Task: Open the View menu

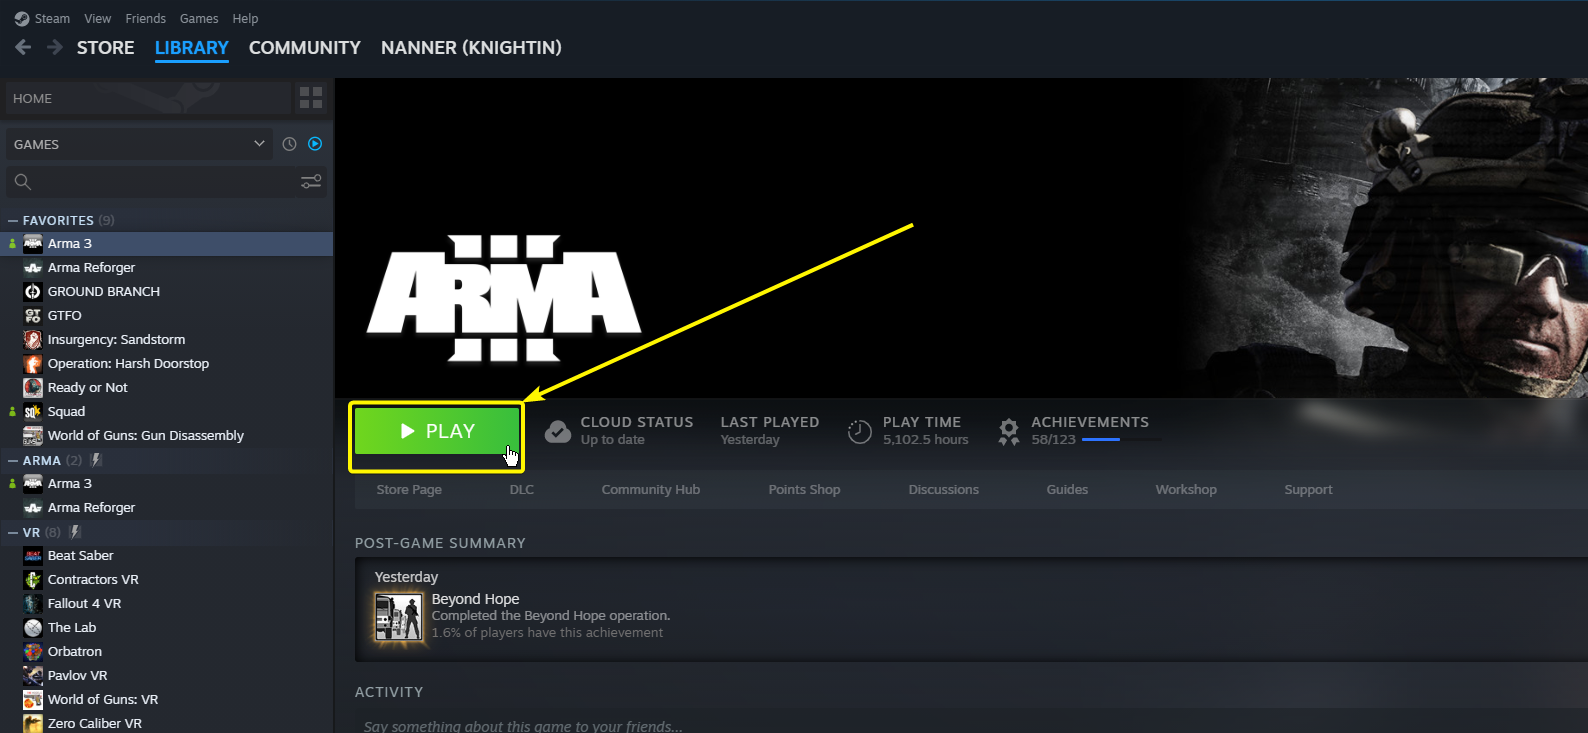Action: point(98,18)
